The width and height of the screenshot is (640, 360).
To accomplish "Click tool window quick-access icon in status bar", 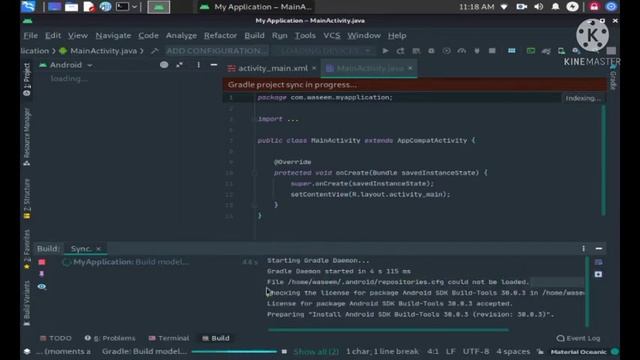I will coord(27,351).
